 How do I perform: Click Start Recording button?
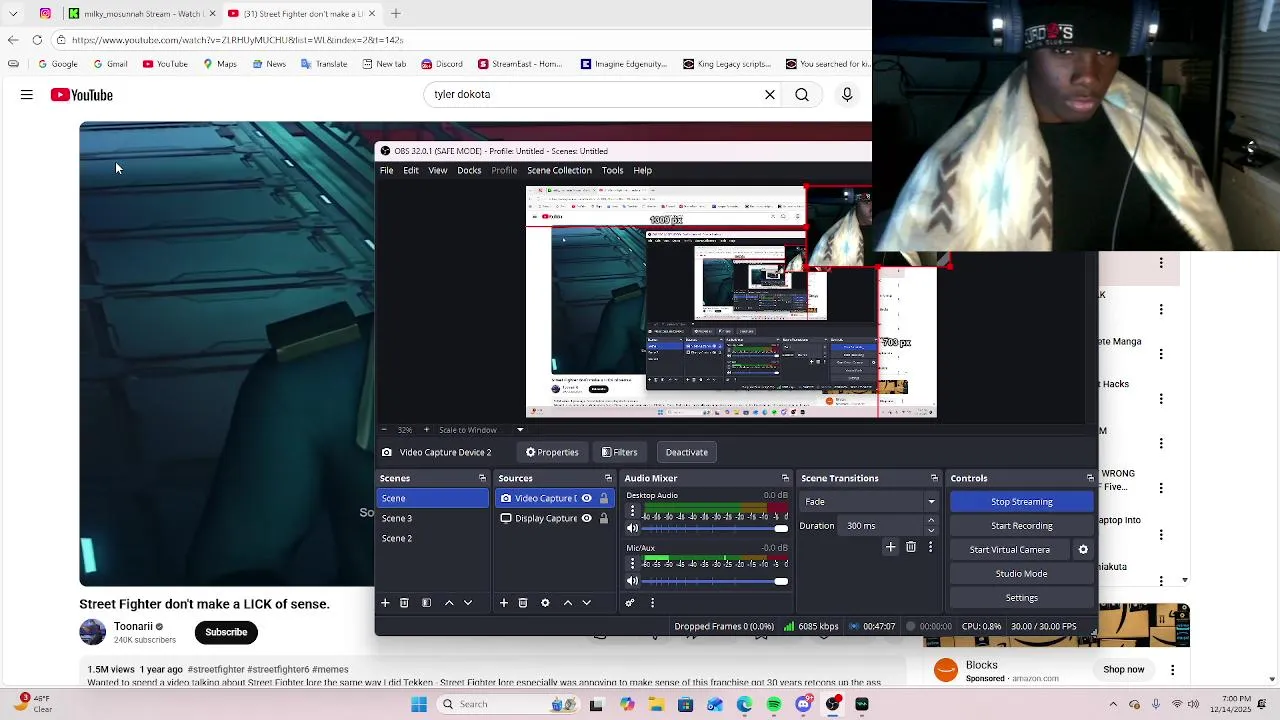tap(1021, 526)
